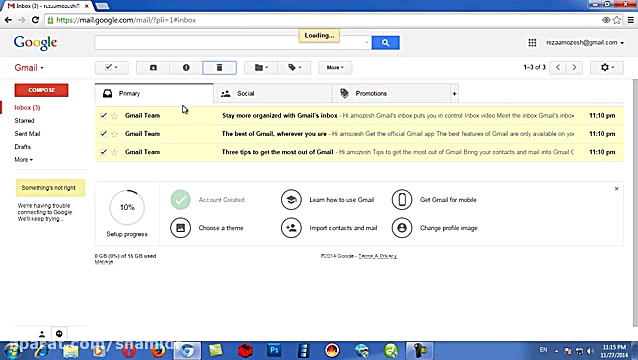
Task: Open the Terms & Privacy link
Action: (377, 256)
